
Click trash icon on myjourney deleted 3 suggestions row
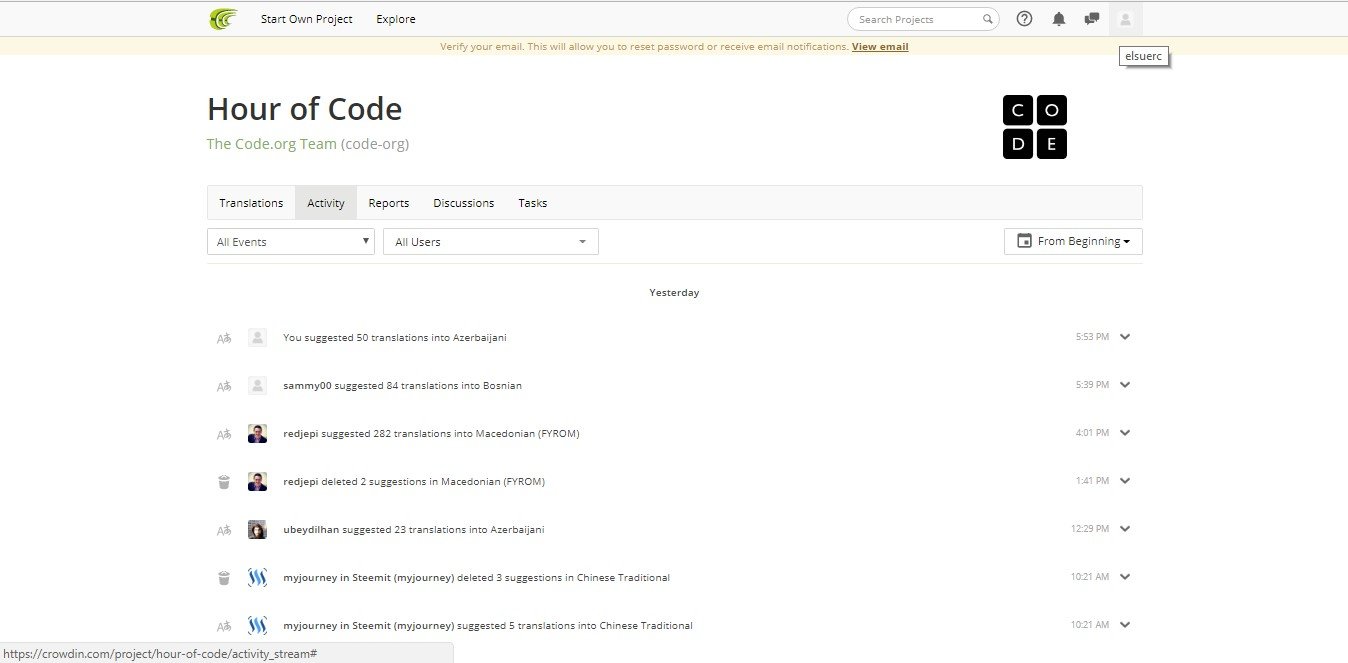(224, 578)
